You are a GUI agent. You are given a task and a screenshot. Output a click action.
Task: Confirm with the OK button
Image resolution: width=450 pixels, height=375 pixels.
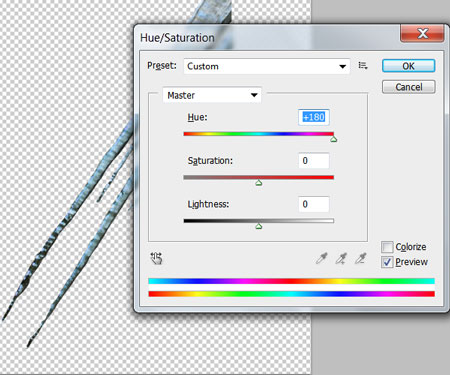(x=409, y=66)
